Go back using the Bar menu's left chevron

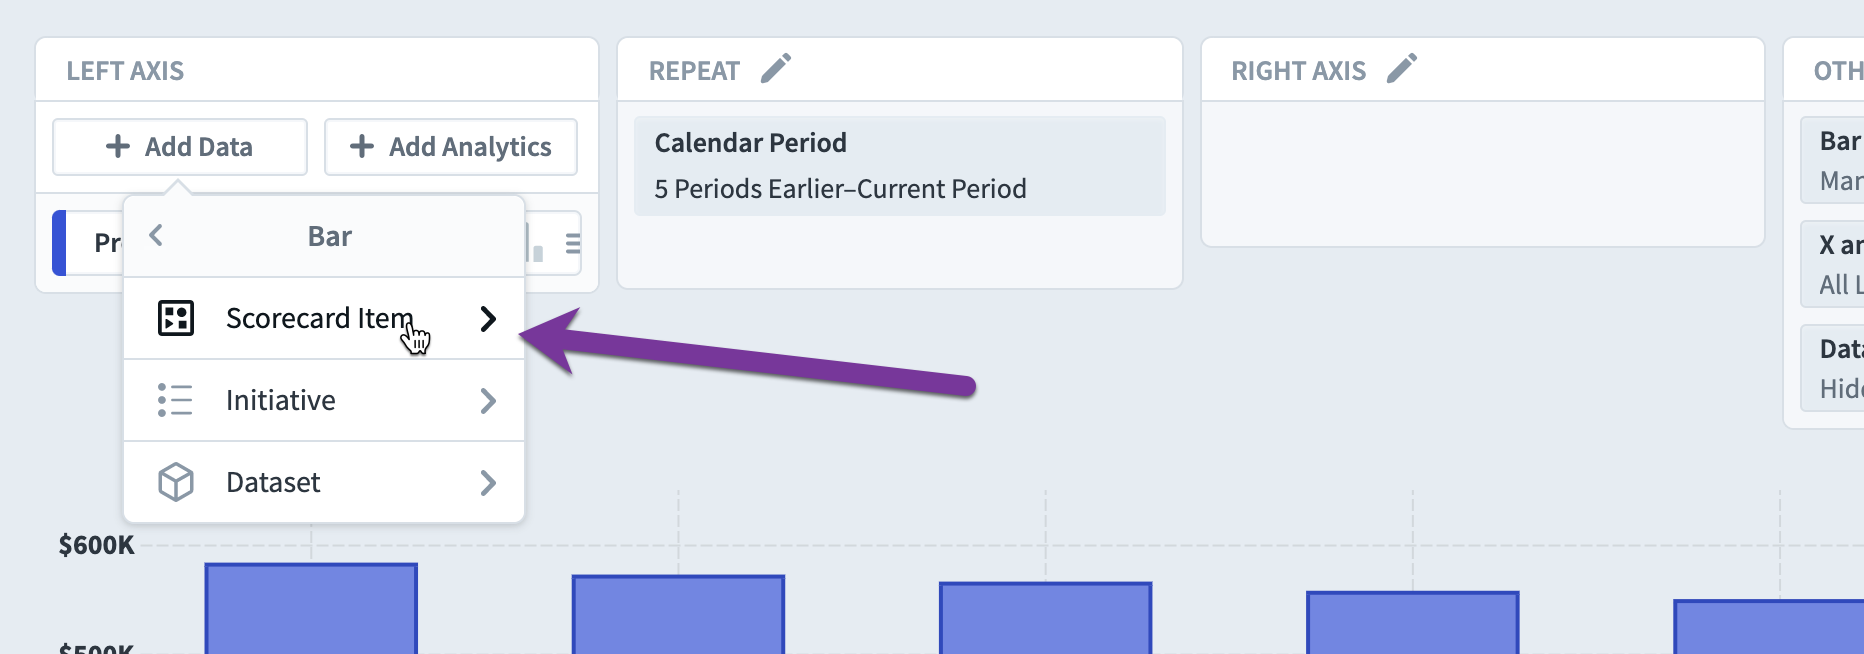tap(156, 236)
